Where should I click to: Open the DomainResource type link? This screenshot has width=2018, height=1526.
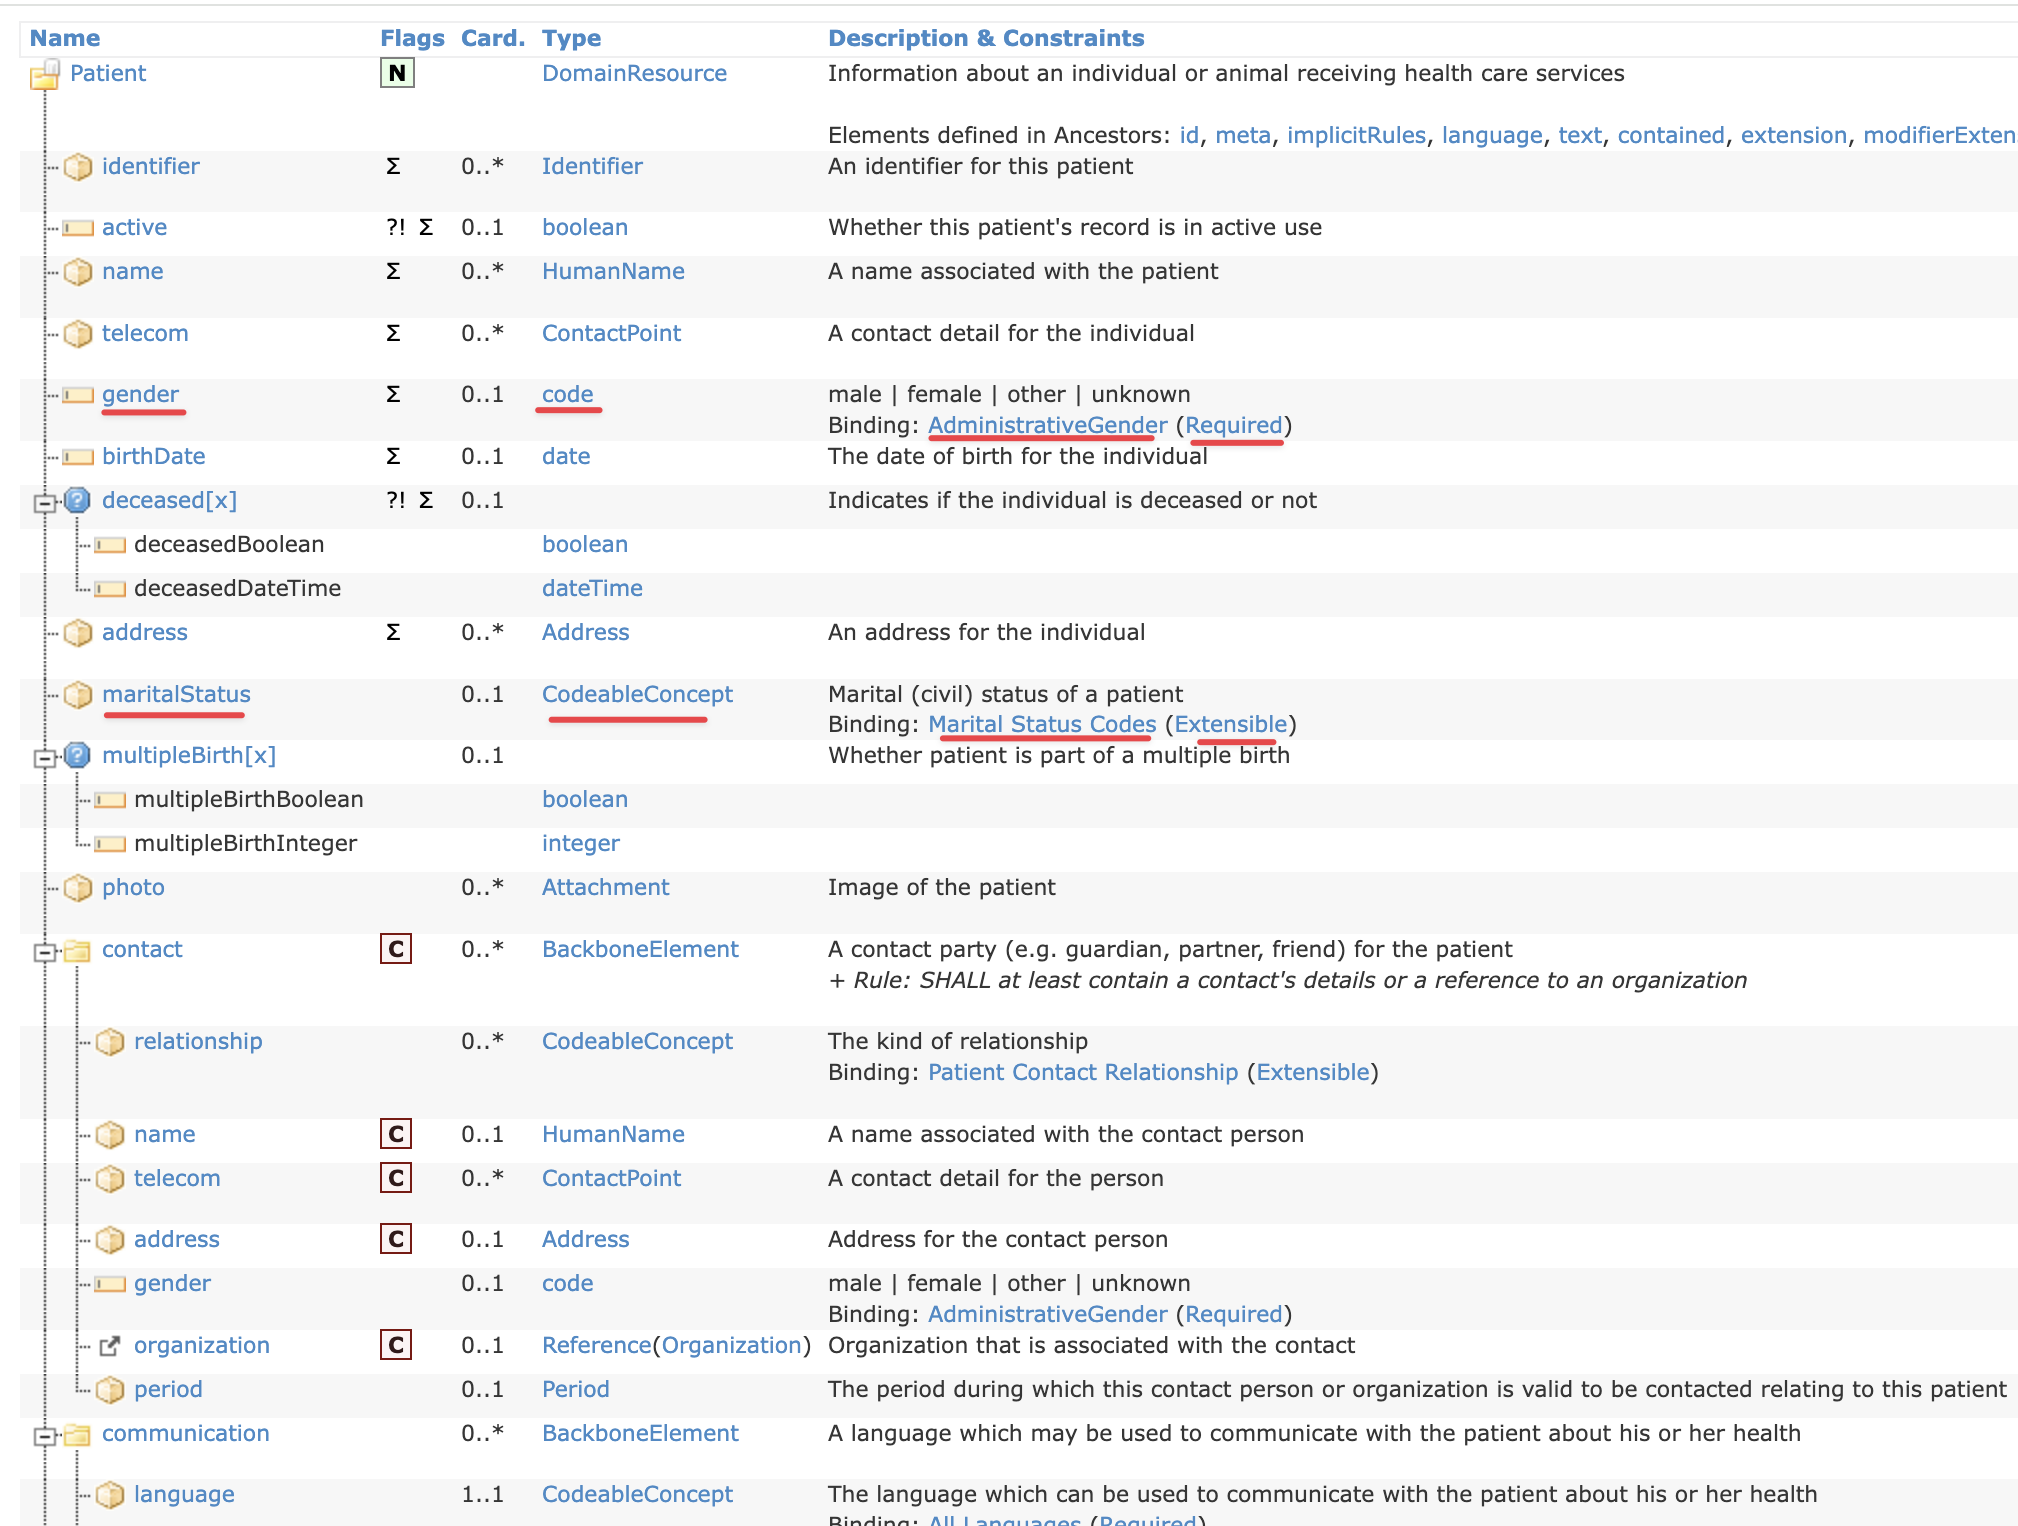[634, 73]
